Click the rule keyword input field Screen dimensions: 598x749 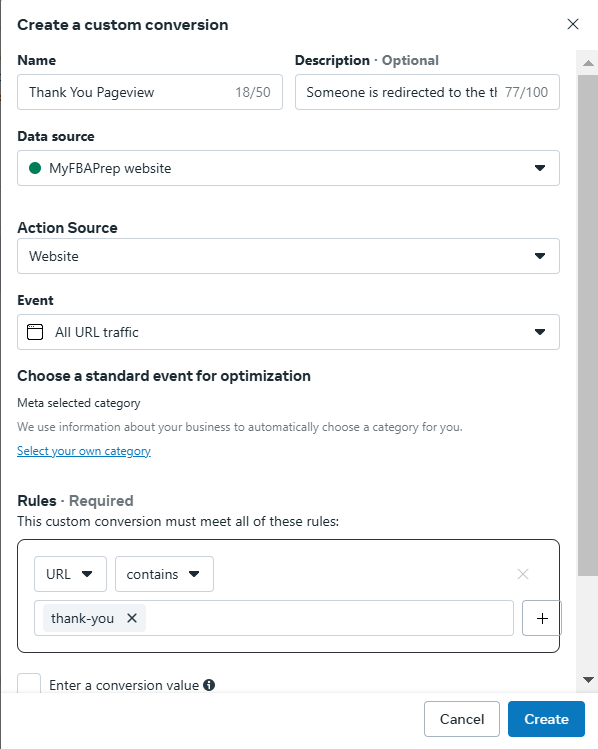(274, 618)
